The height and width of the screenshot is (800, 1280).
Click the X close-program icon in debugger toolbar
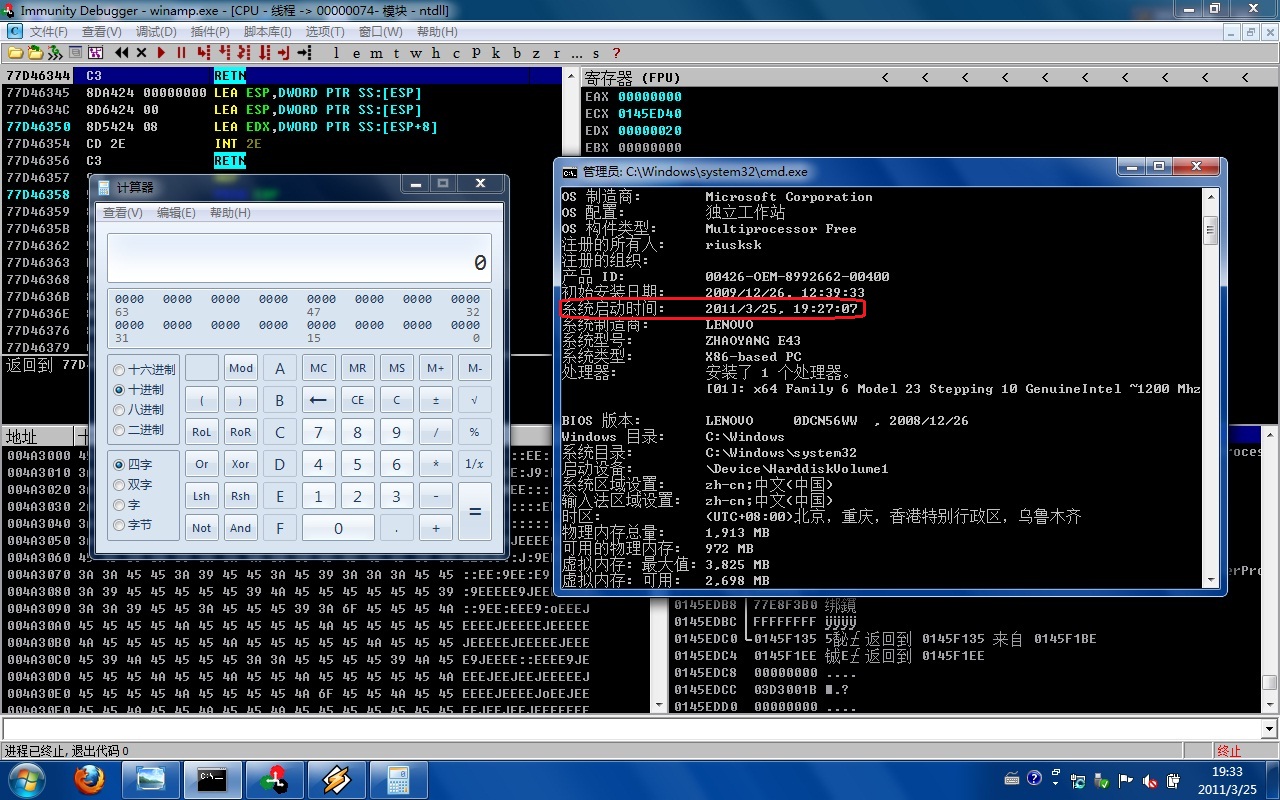point(141,53)
